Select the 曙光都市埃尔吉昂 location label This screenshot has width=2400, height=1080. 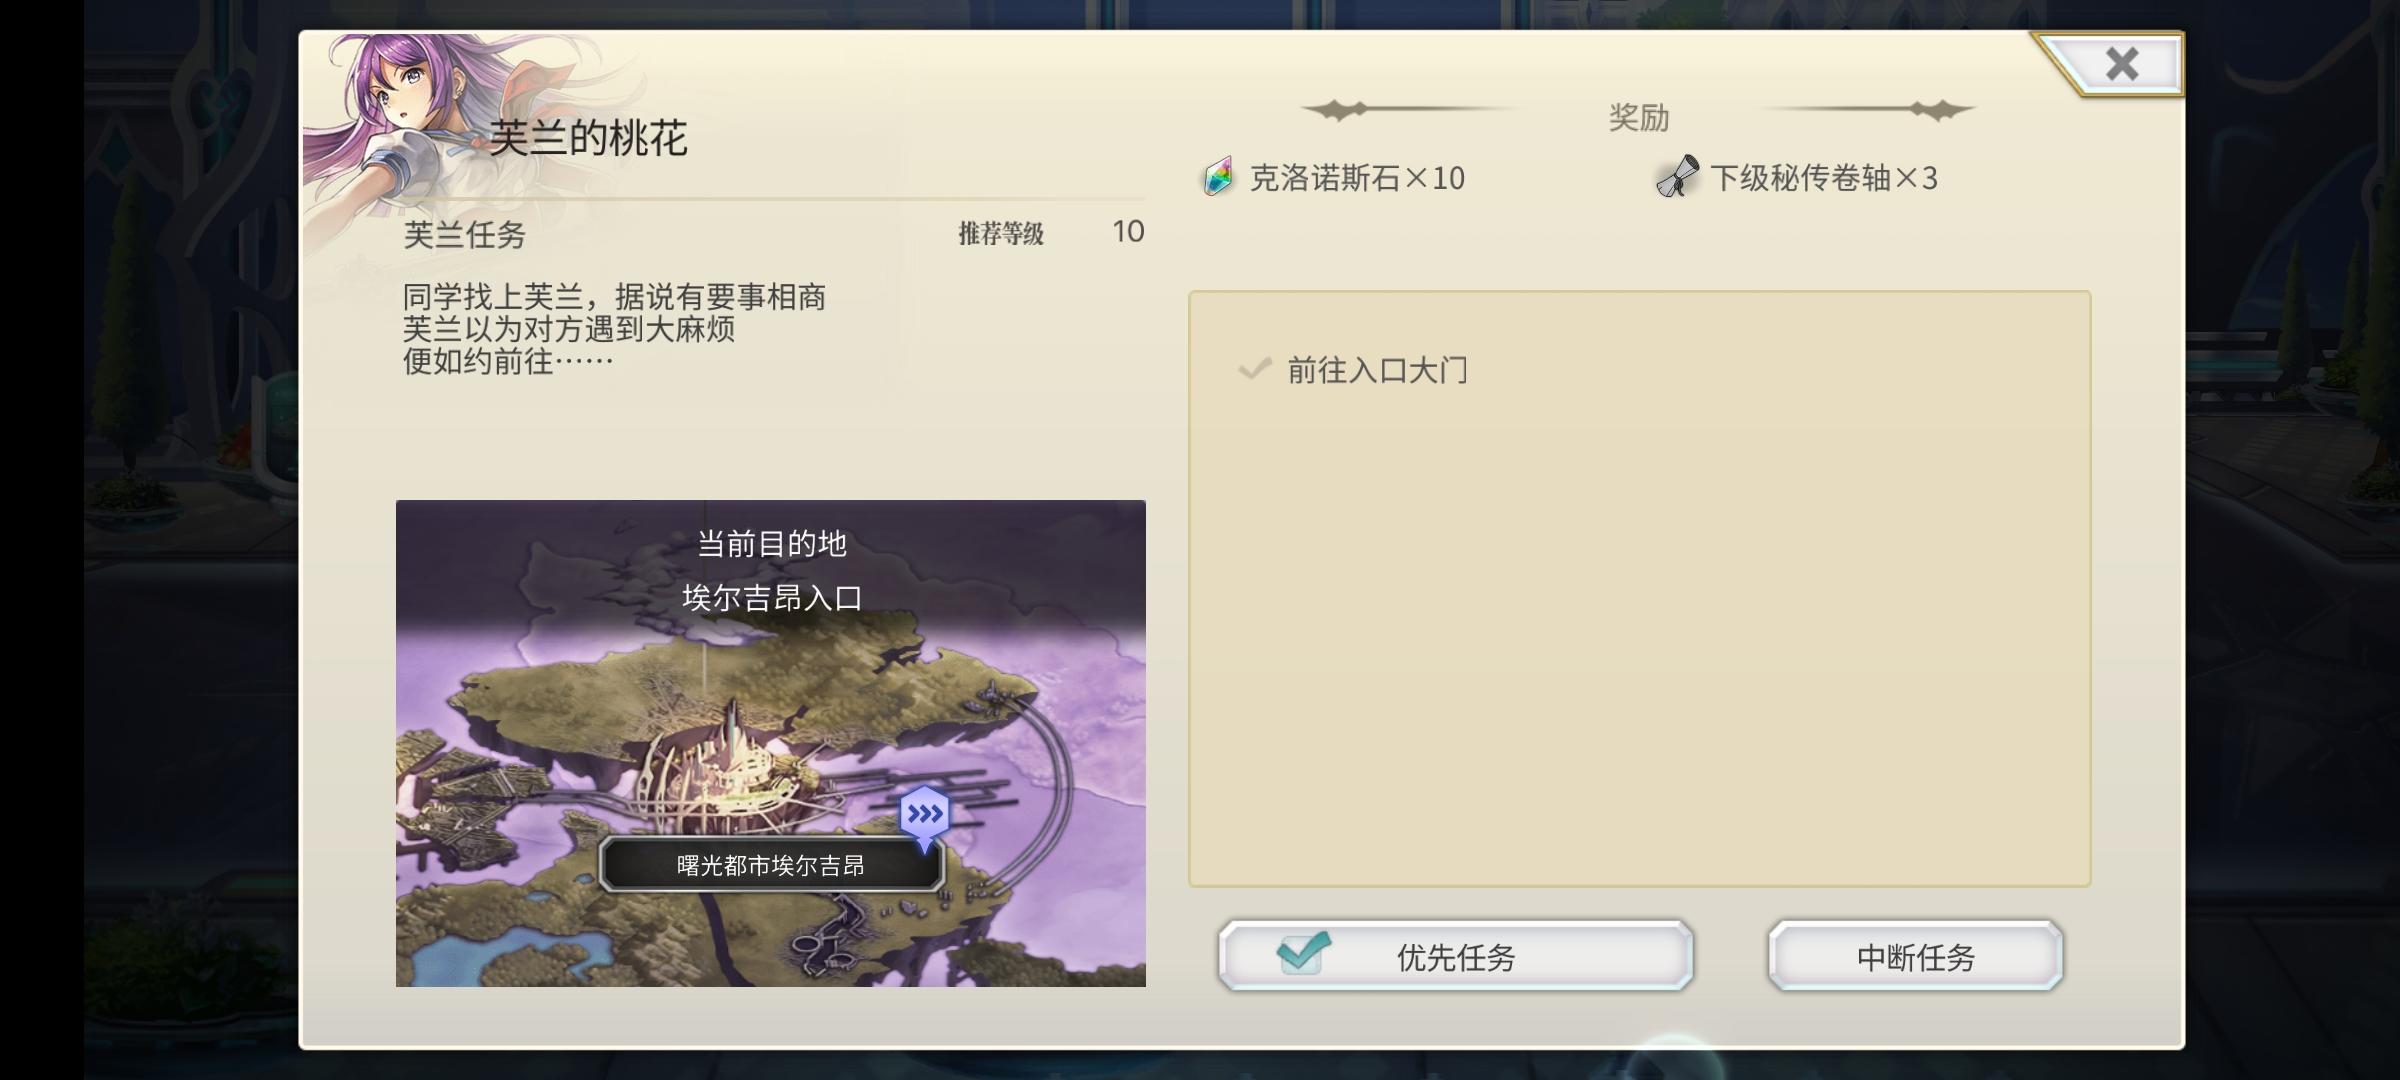[771, 865]
